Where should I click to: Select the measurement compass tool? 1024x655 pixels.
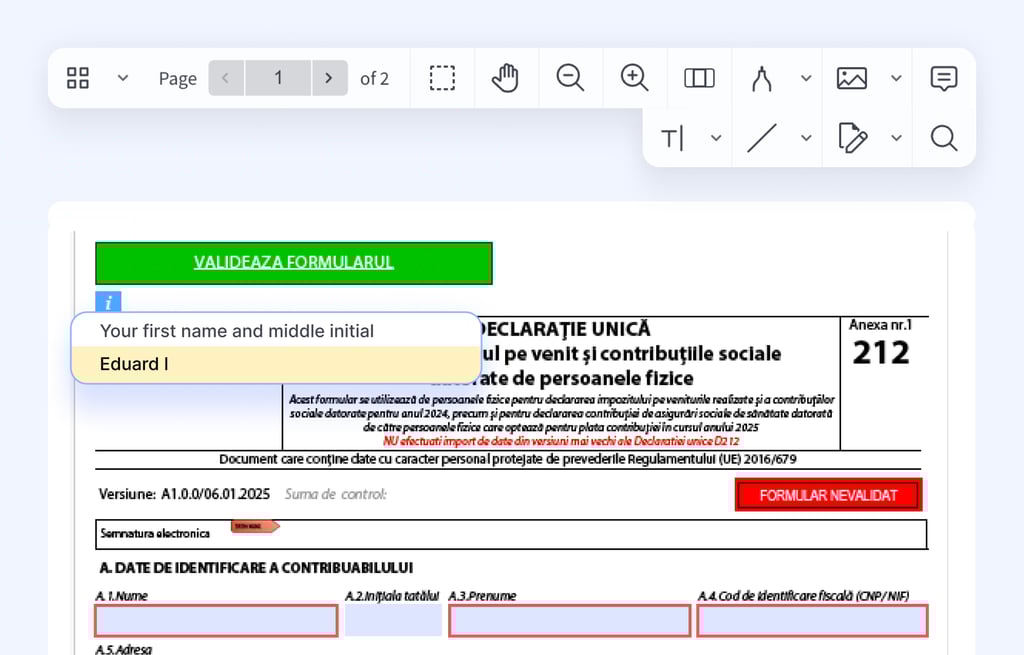click(x=762, y=78)
